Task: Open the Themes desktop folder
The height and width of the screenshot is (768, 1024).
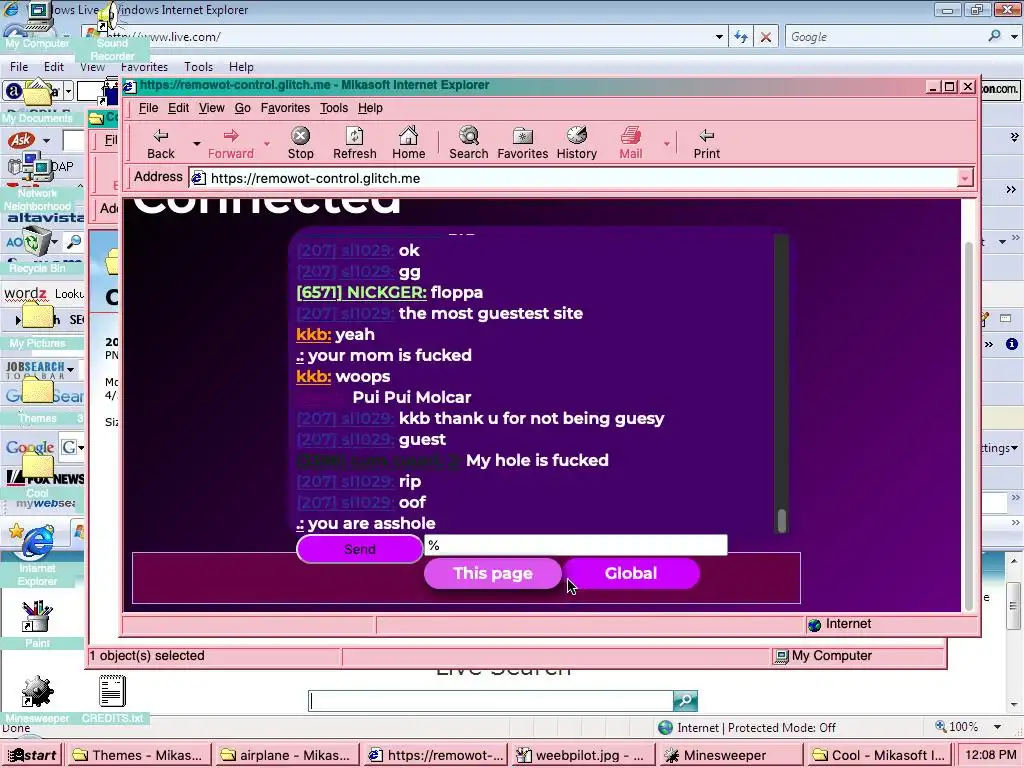Action: [37, 392]
